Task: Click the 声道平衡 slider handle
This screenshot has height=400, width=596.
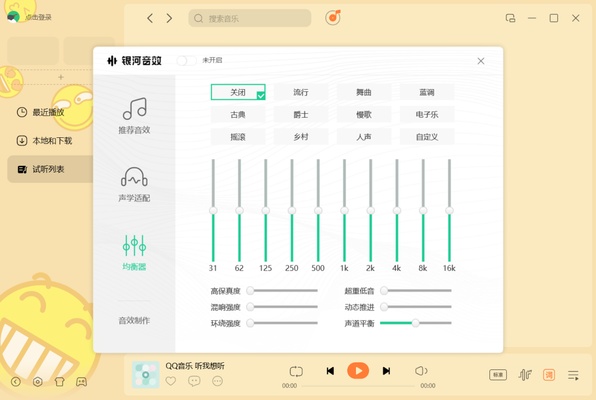Action: point(415,323)
